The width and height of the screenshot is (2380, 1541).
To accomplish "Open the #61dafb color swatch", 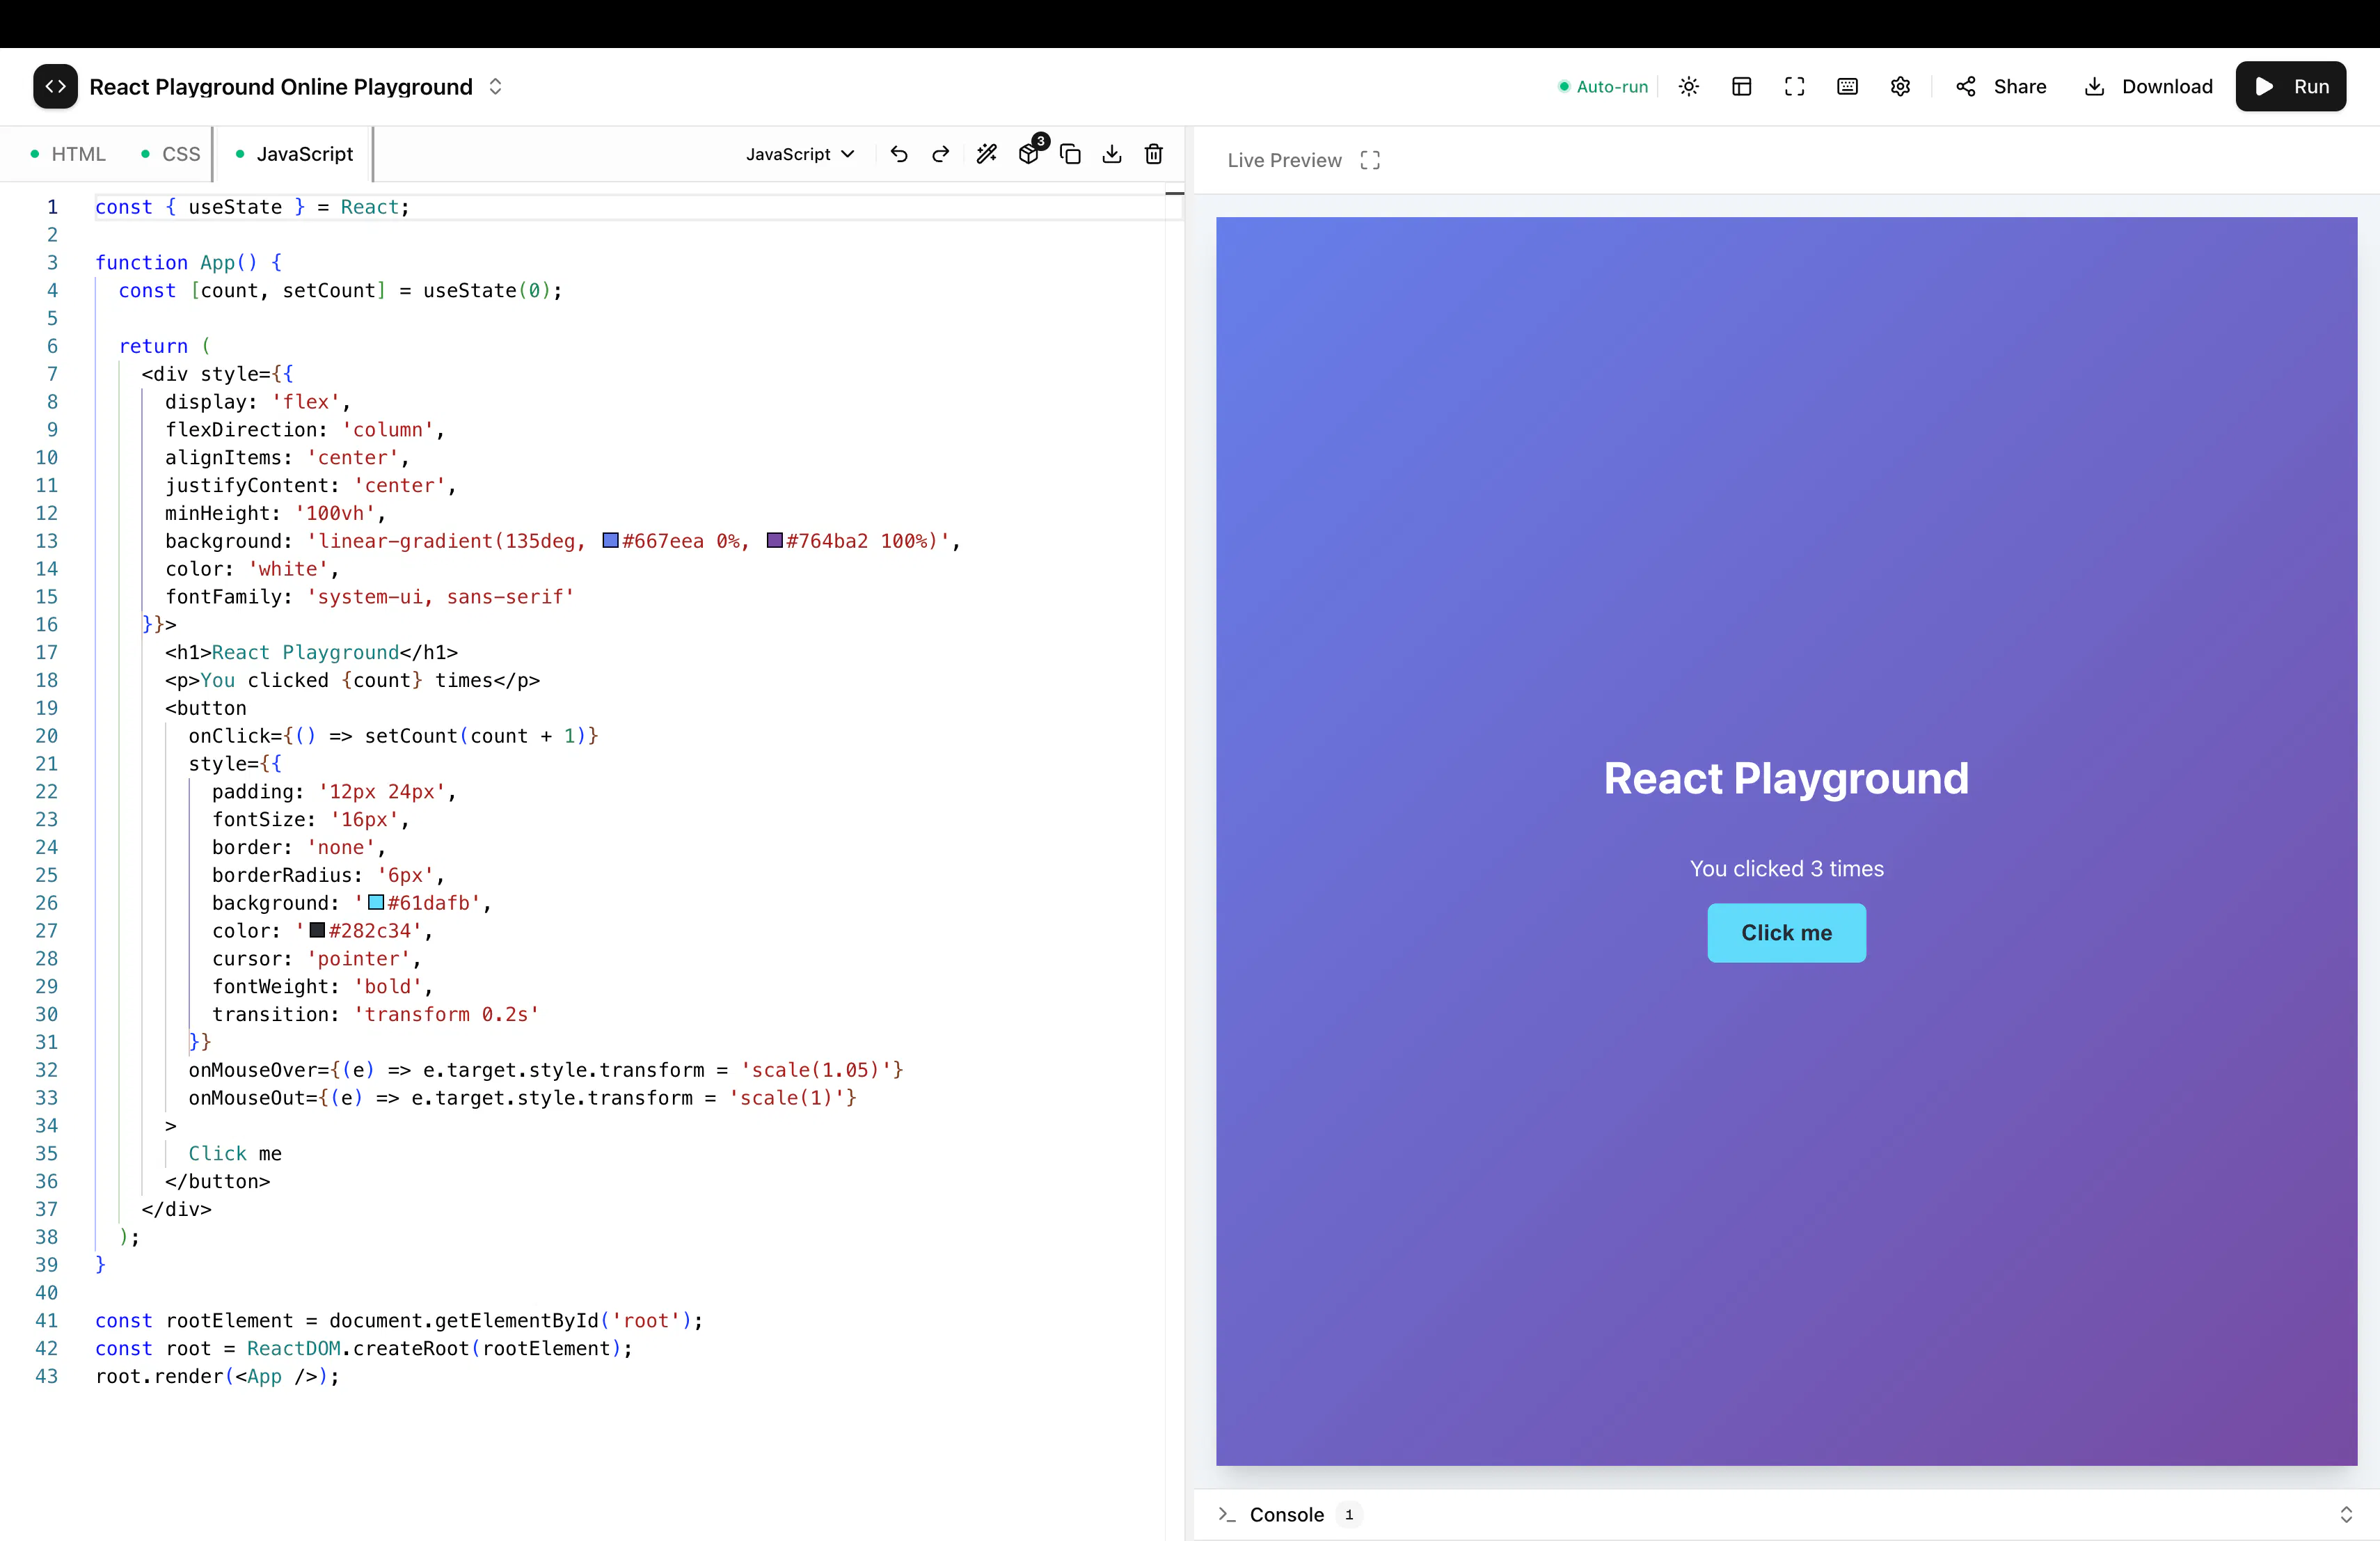I will coord(376,903).
